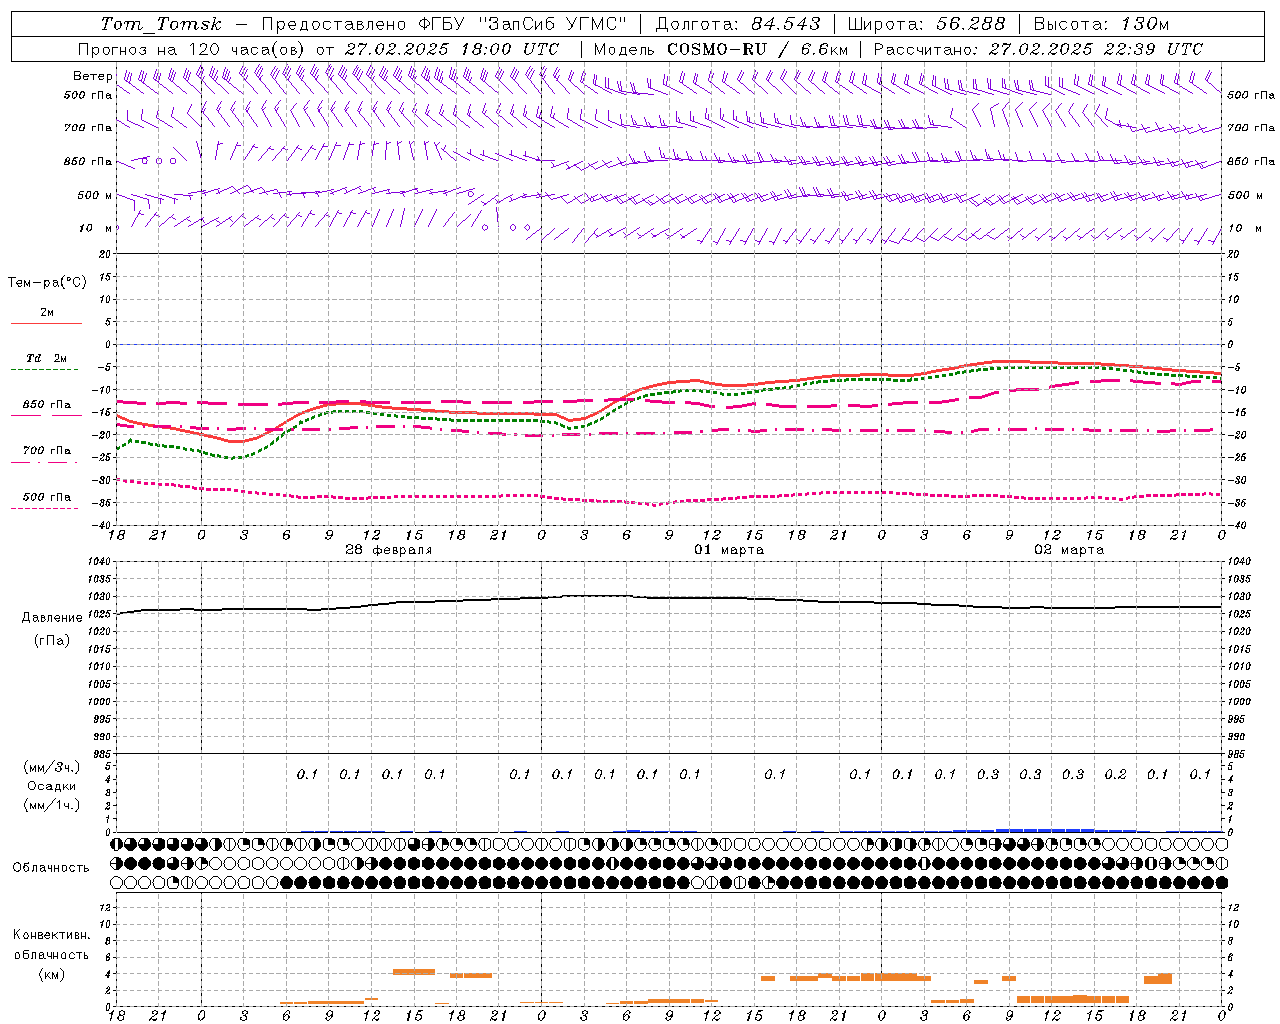Click the '700 гПа' temperature legend entry
This screenshot has width=1280, height=1024.
[x=47, y=451]
